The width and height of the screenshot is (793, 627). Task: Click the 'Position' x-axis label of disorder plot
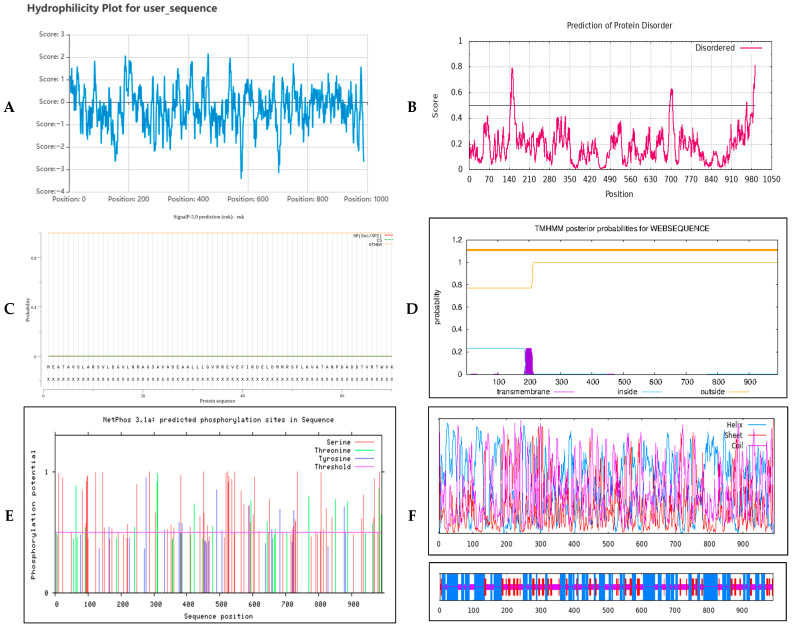tap(619, 194)
